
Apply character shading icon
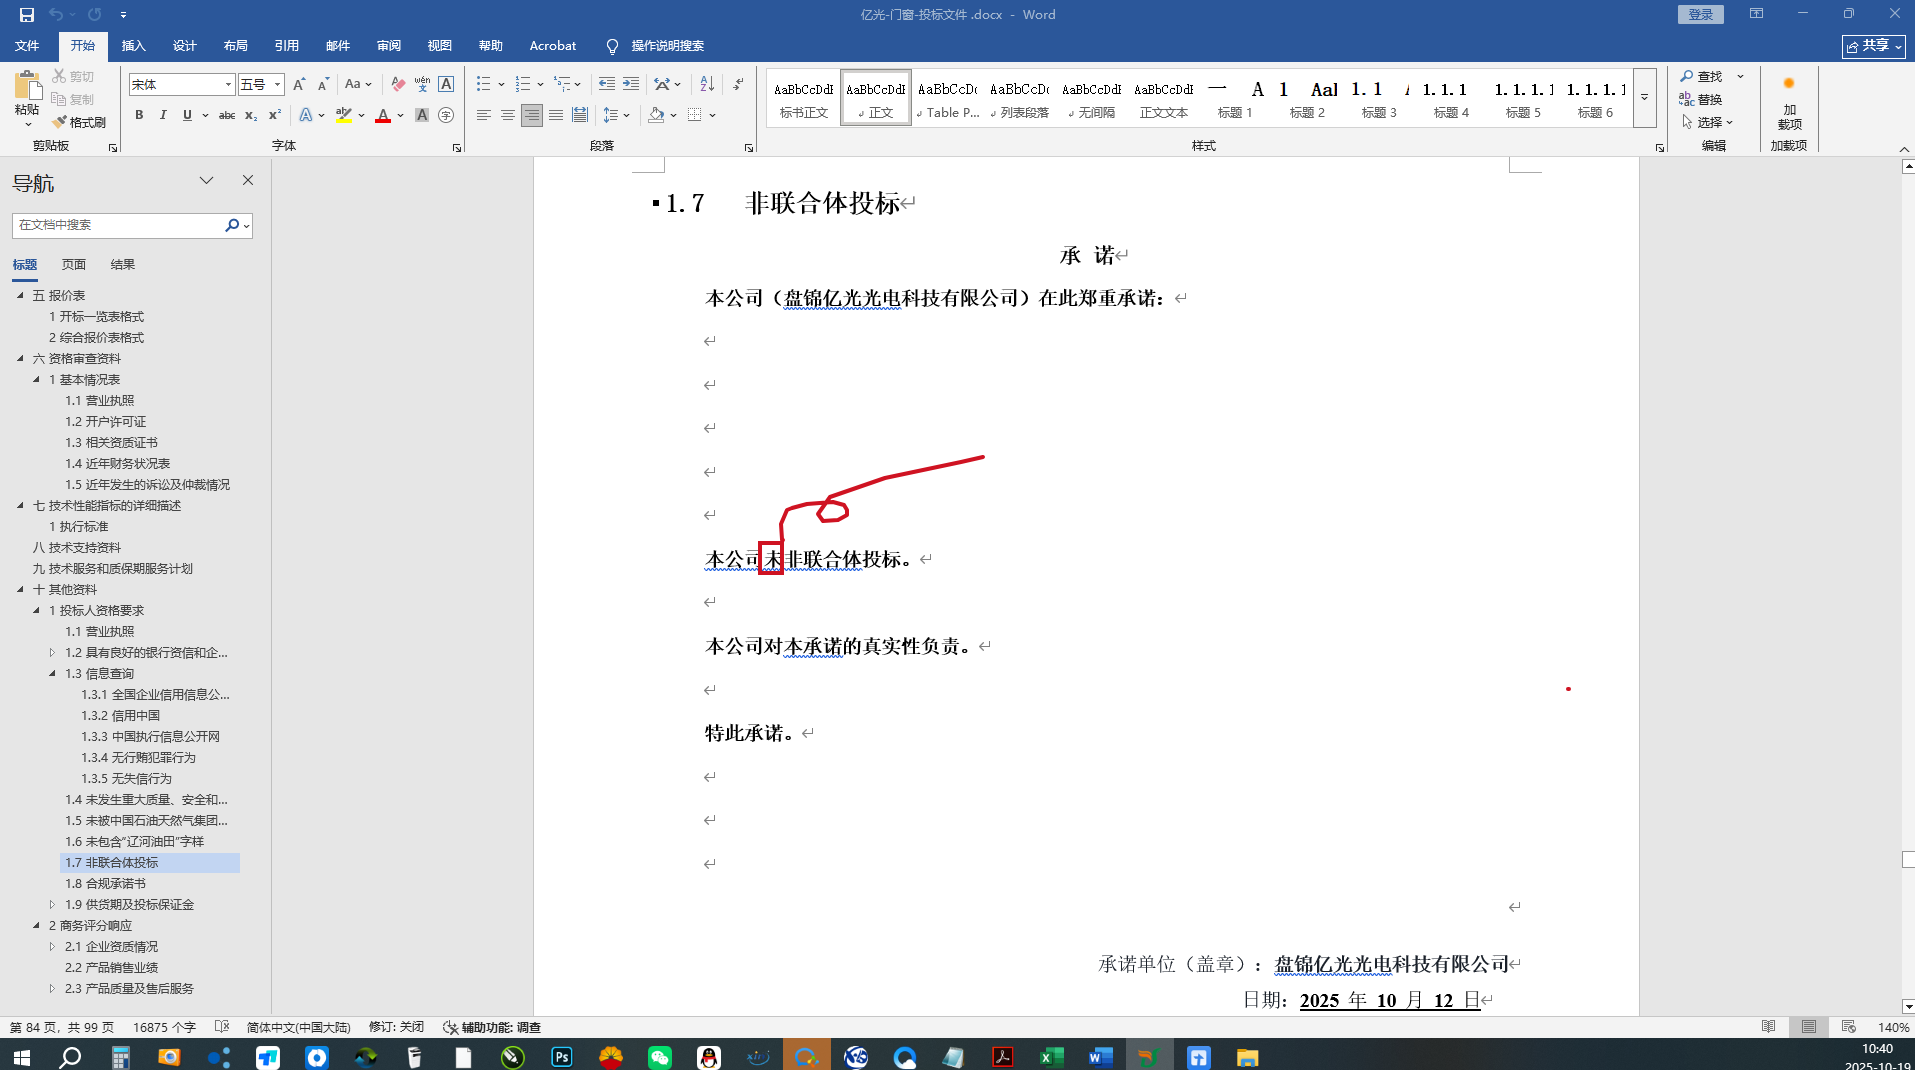[x=422, y=115]
